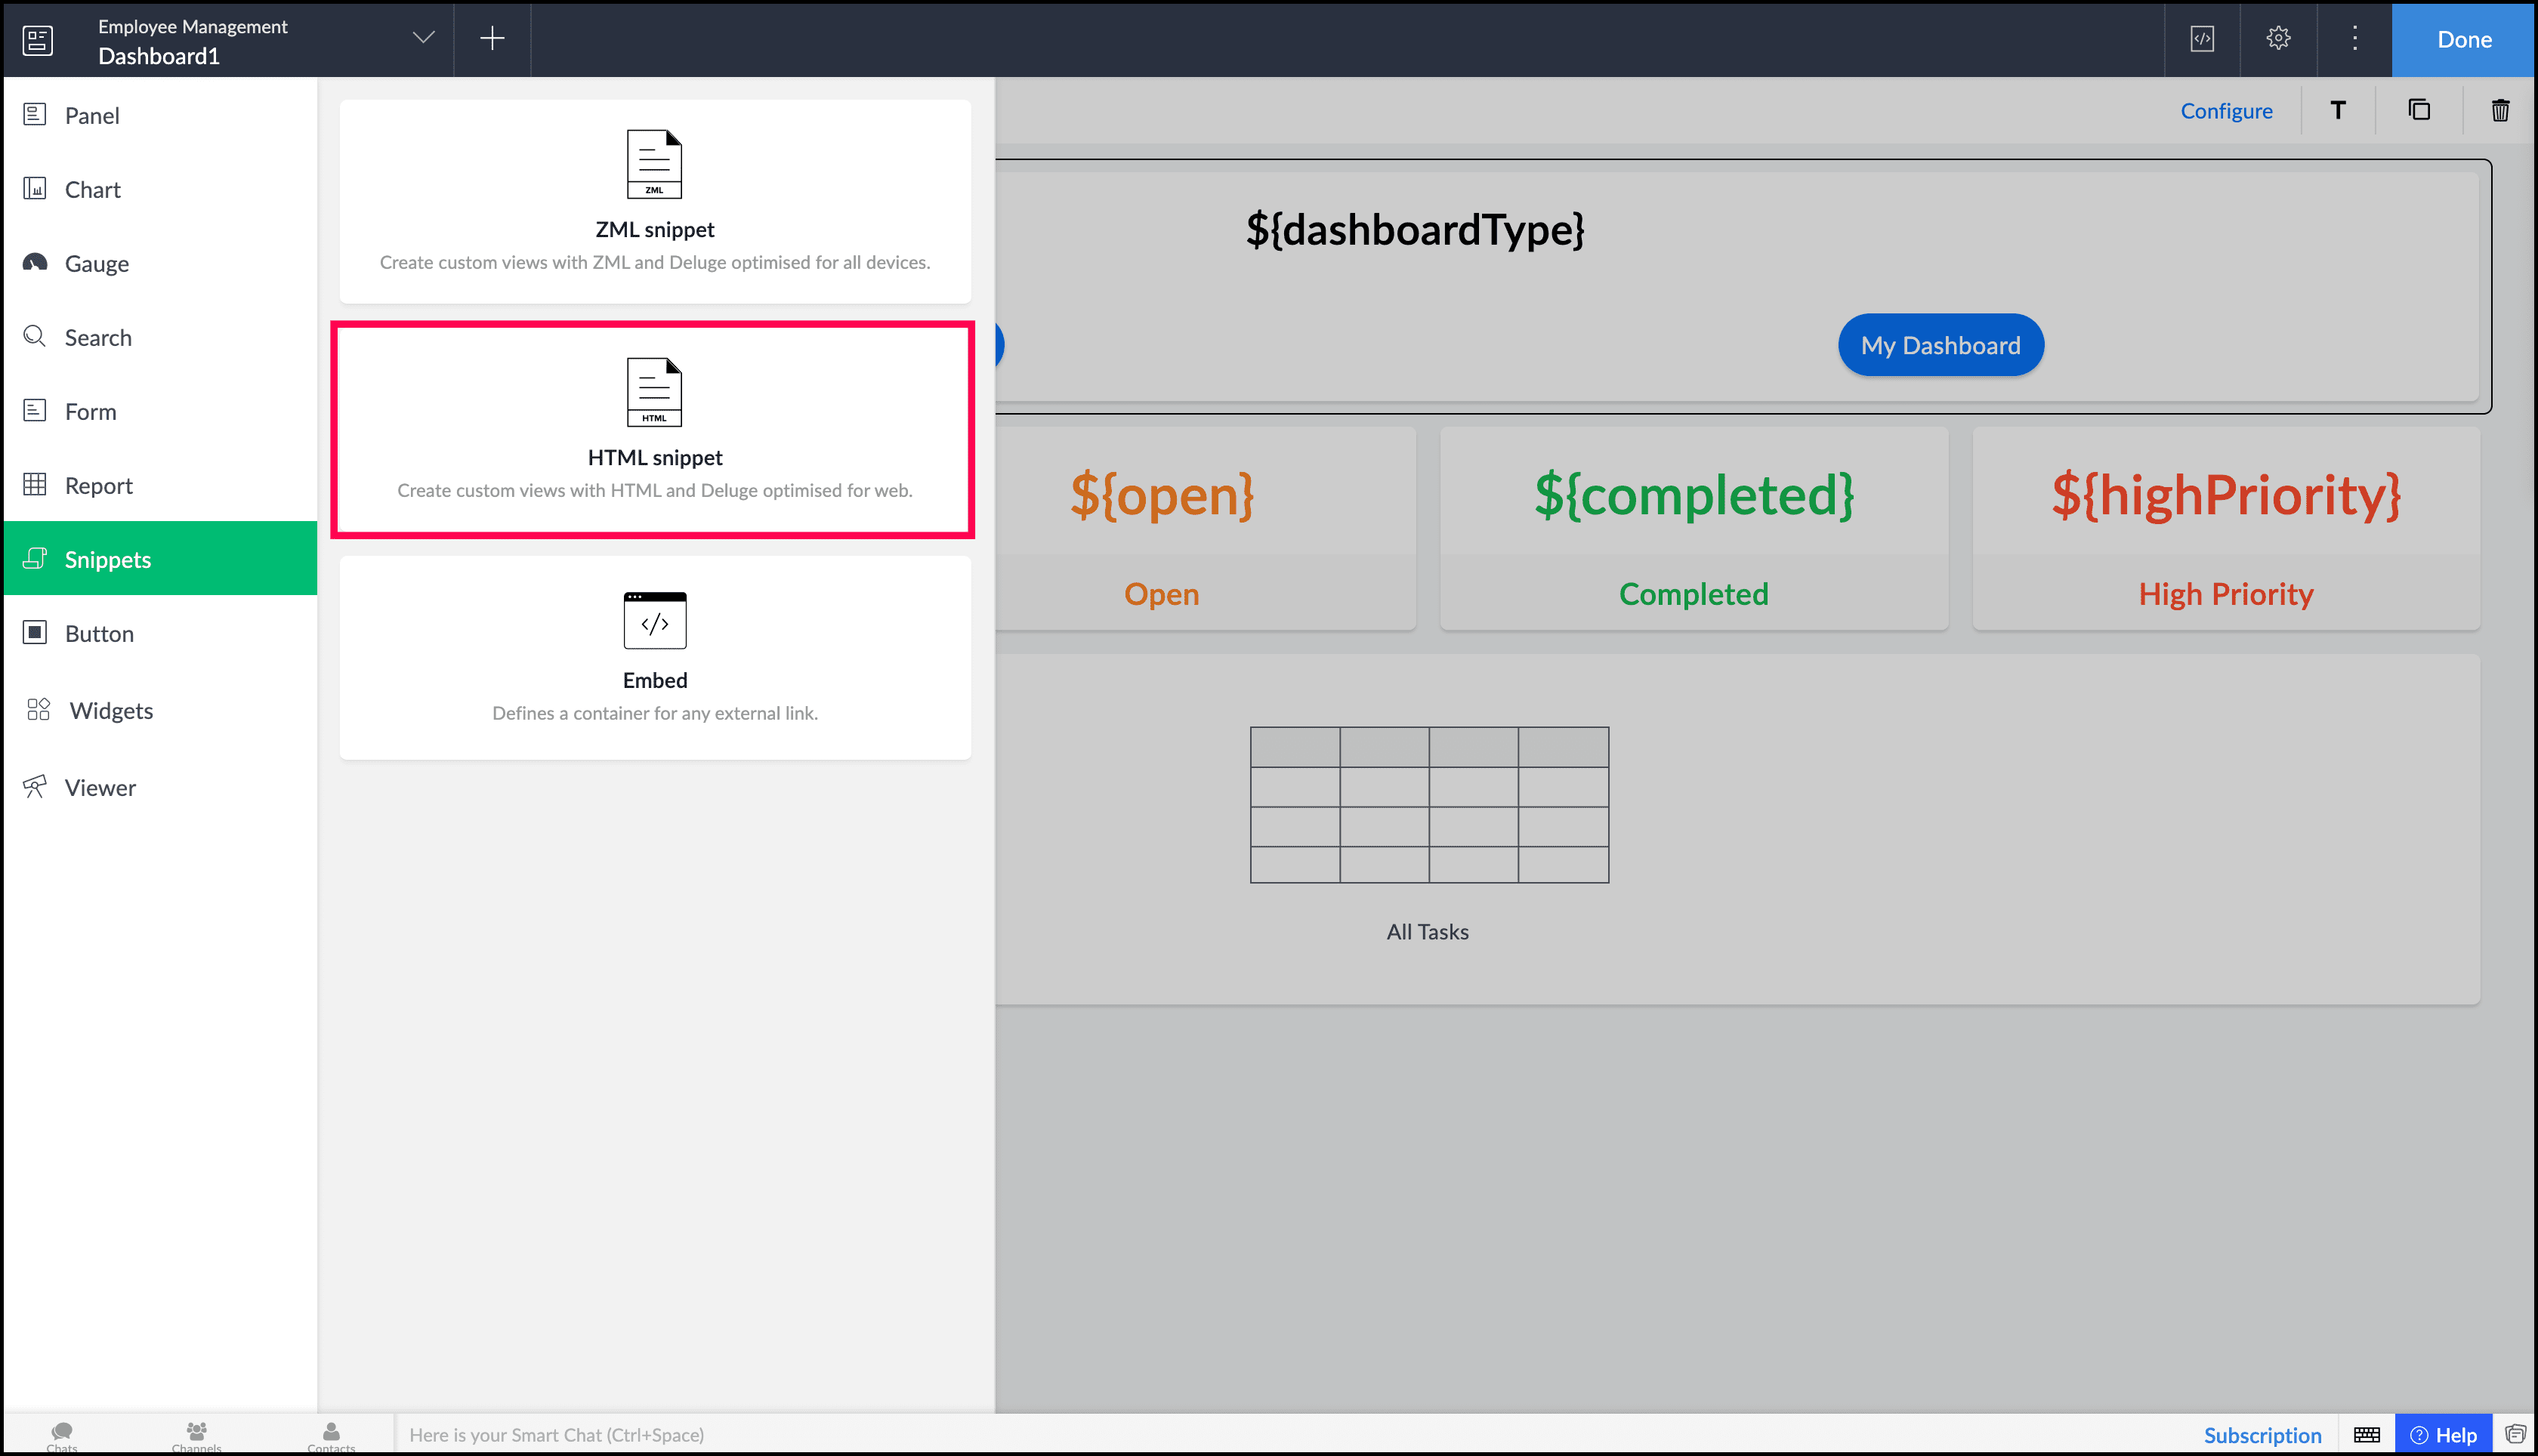Click the Configure link

coord(2226,111)
